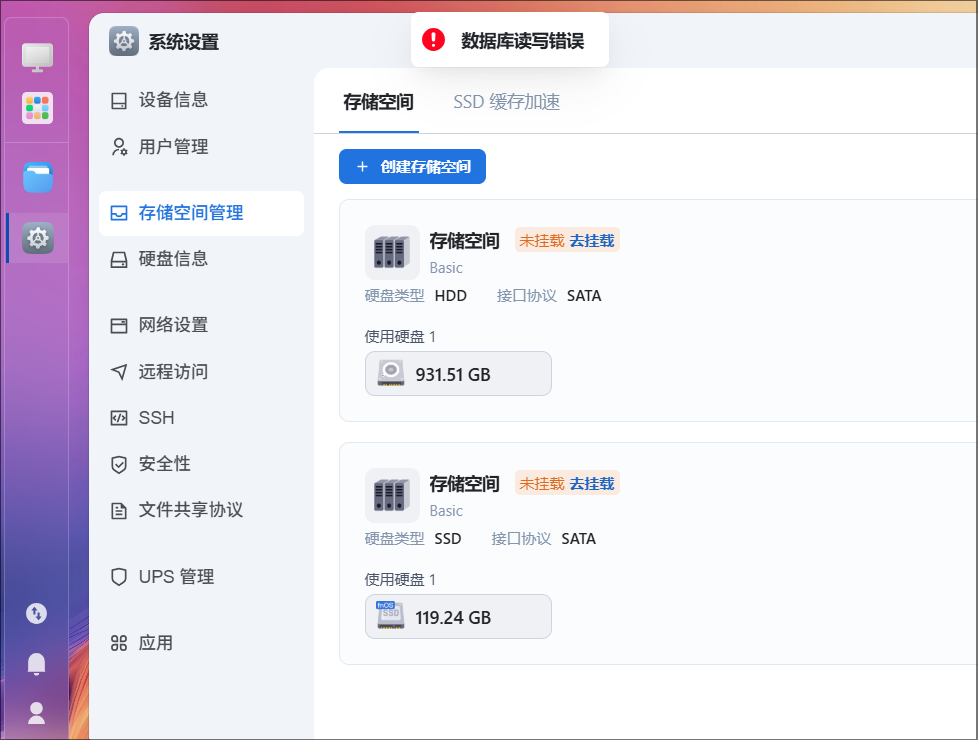
Task: Click SATA protocol value in the SSD card
Action: (x=578, y=538)
